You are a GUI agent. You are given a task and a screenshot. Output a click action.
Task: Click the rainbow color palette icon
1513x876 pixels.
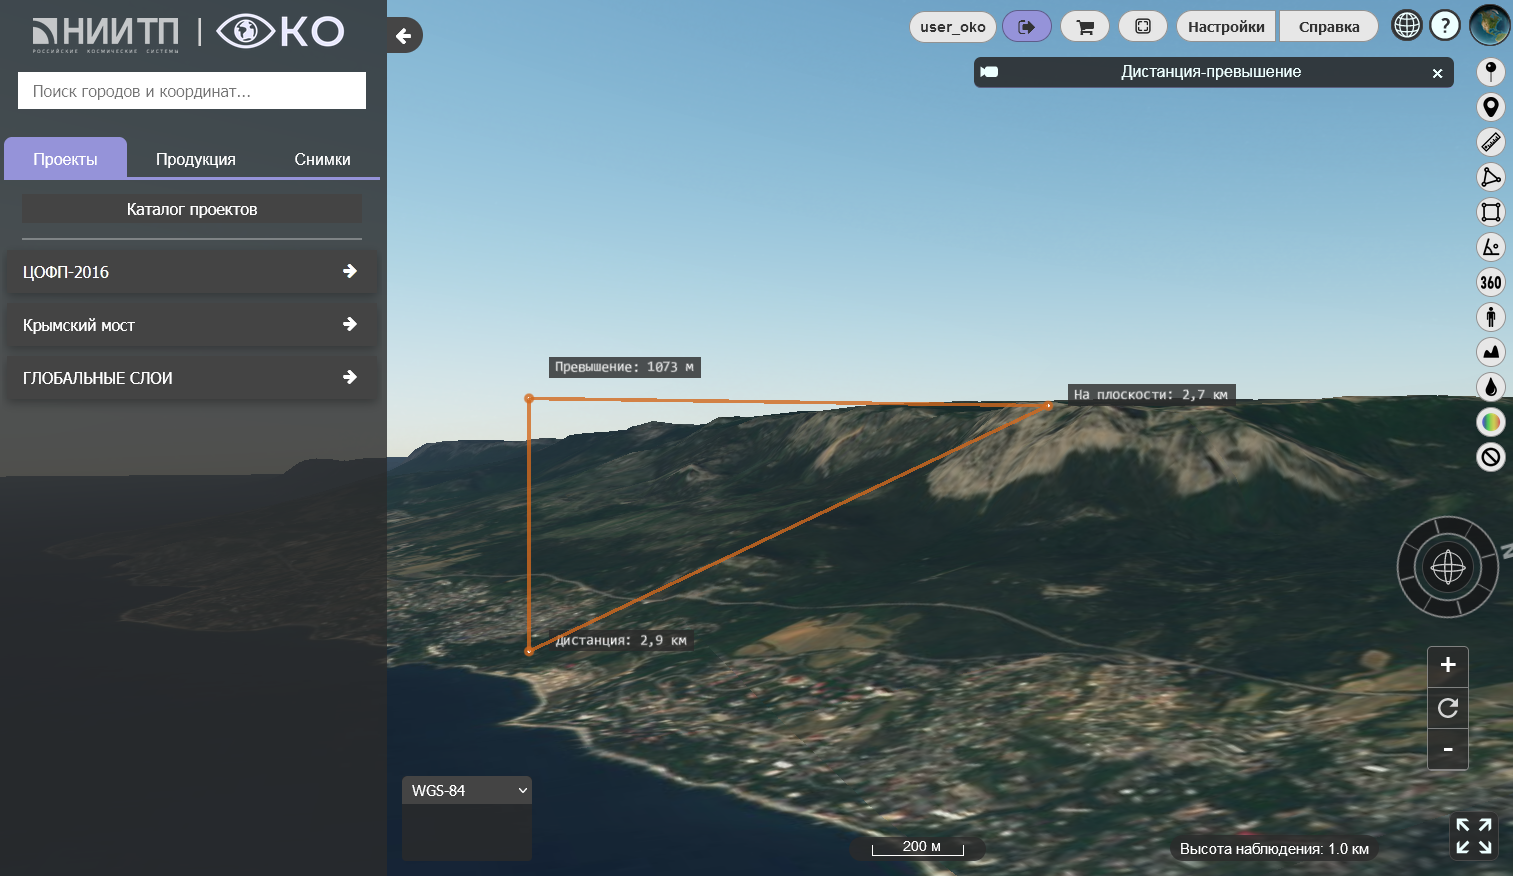(x=1490, y=422)
